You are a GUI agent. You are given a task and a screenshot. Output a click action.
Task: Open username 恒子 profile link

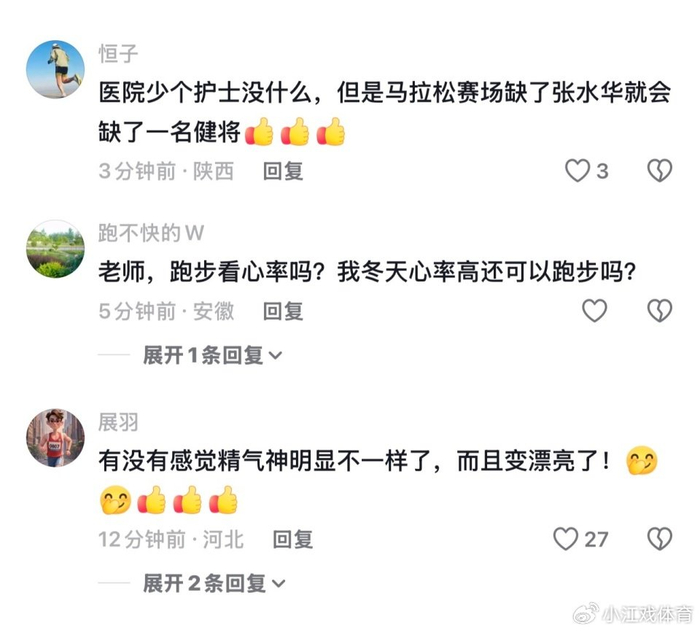118,54
